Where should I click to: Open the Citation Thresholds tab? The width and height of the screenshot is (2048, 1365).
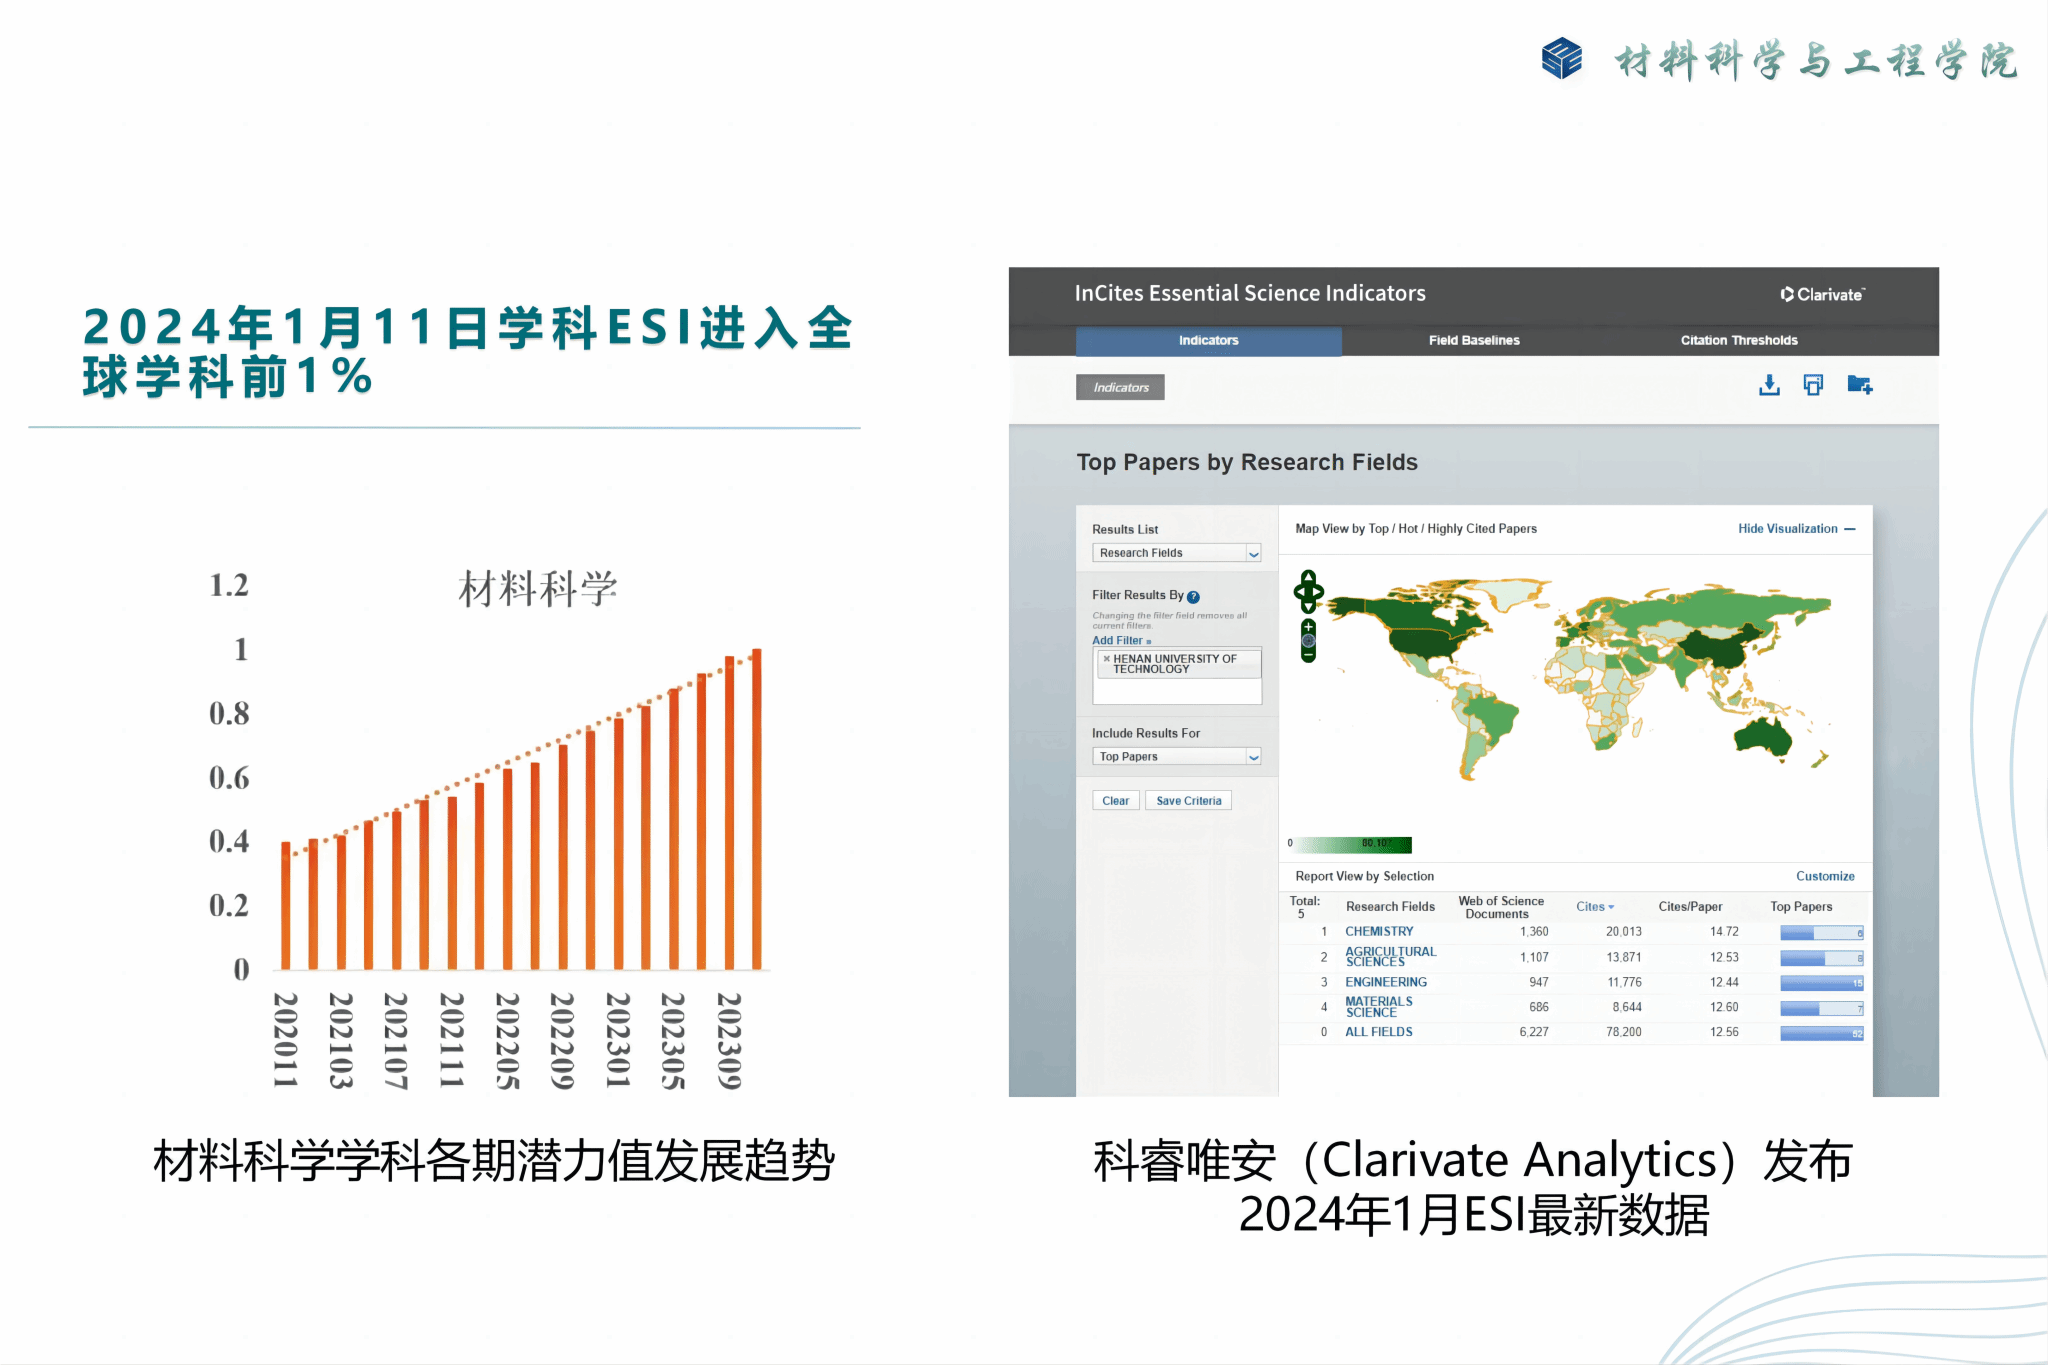point(1738,341)
